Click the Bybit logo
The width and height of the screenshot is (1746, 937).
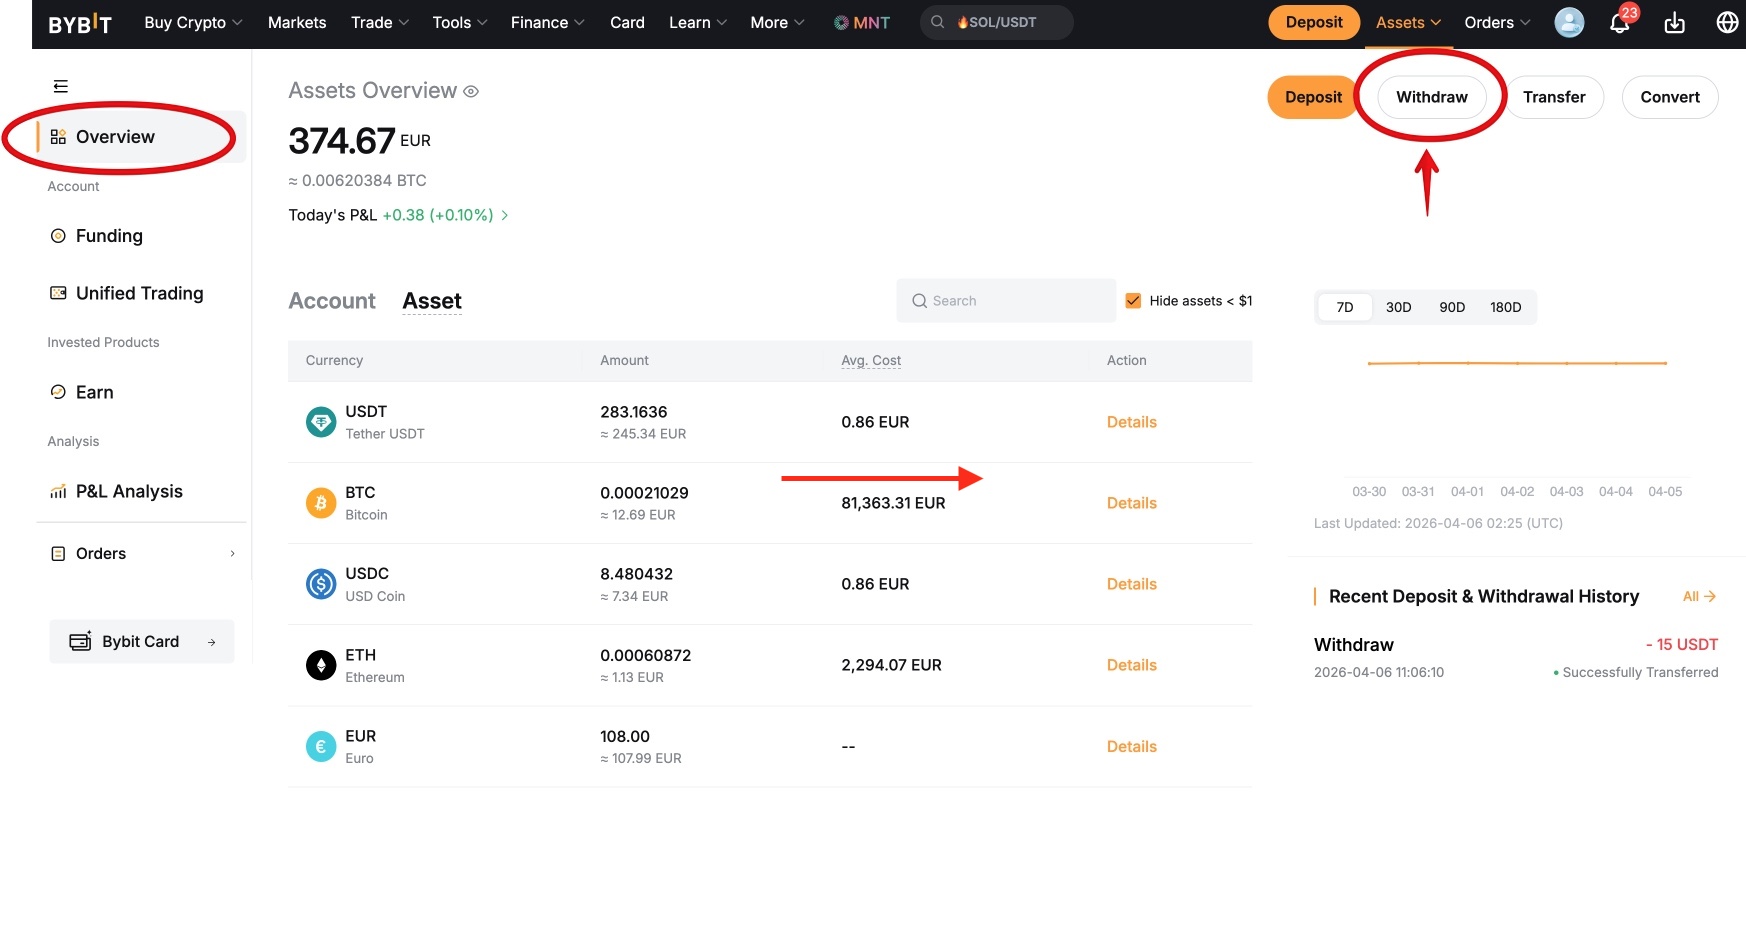(80, 23)
